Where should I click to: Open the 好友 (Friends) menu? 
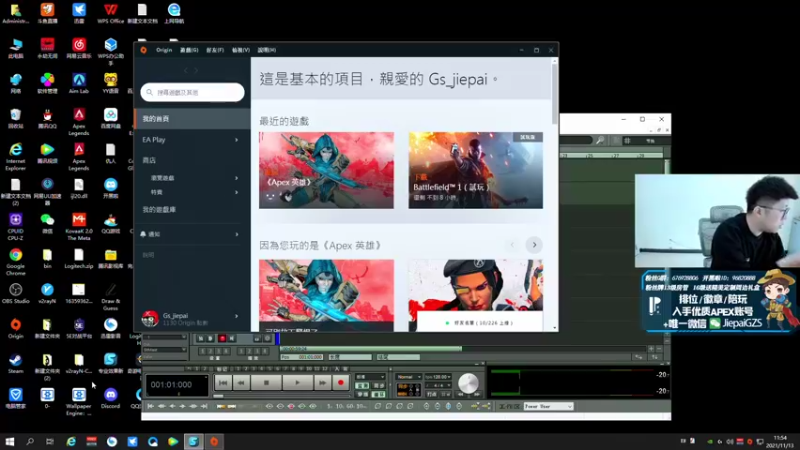(215, 50)
